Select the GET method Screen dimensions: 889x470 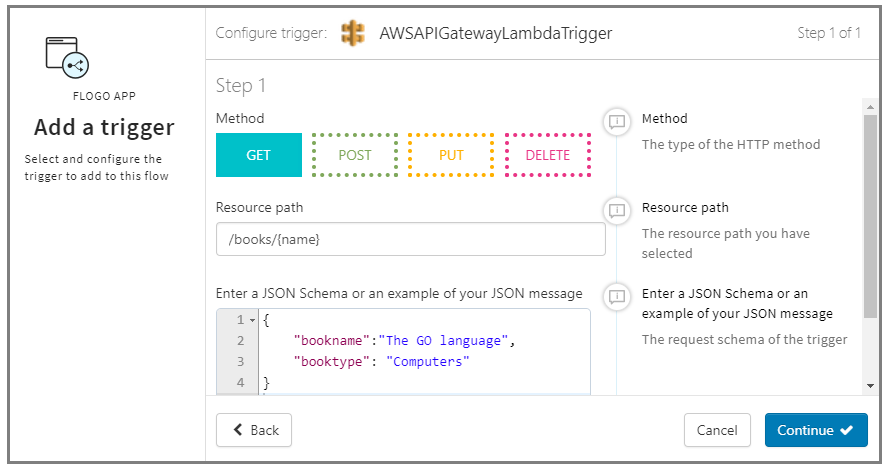(258, 155)
